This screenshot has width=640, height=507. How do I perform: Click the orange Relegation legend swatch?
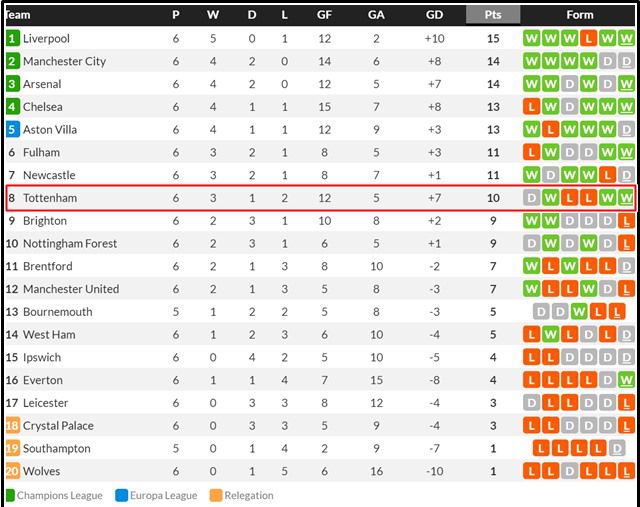(216, 495)
